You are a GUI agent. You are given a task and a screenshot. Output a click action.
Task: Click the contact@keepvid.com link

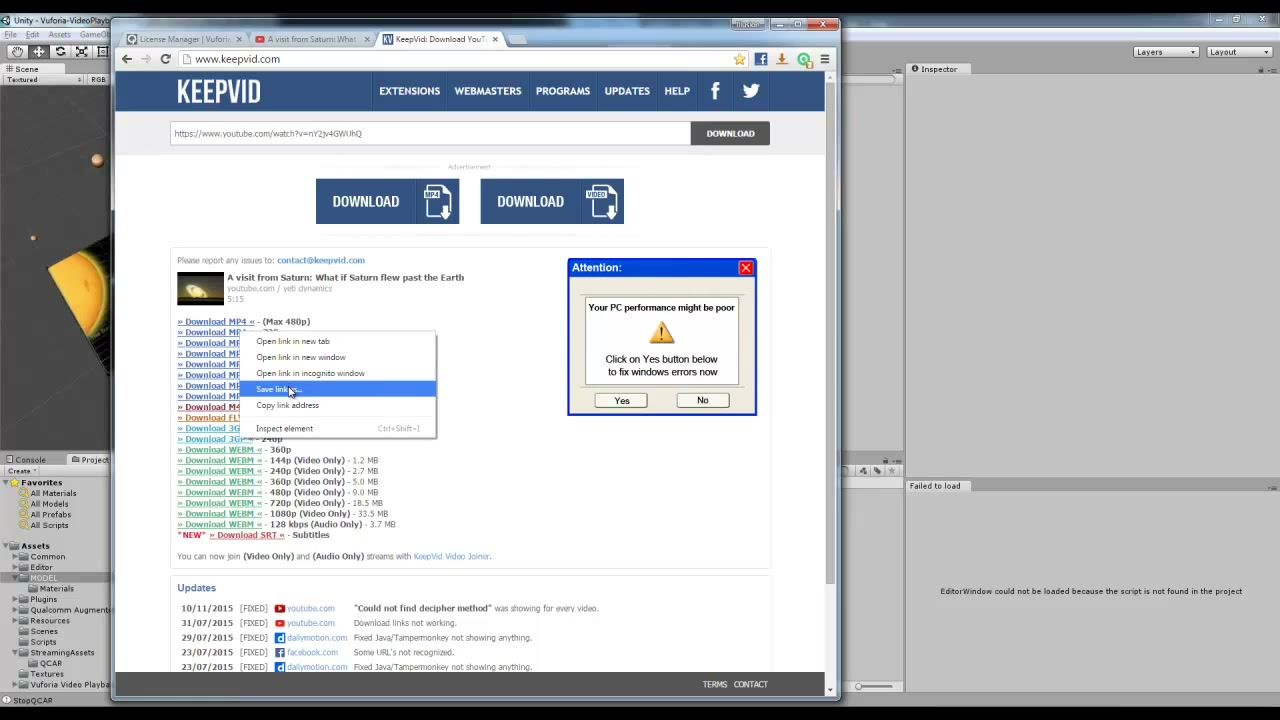click(x=321, y=260)
